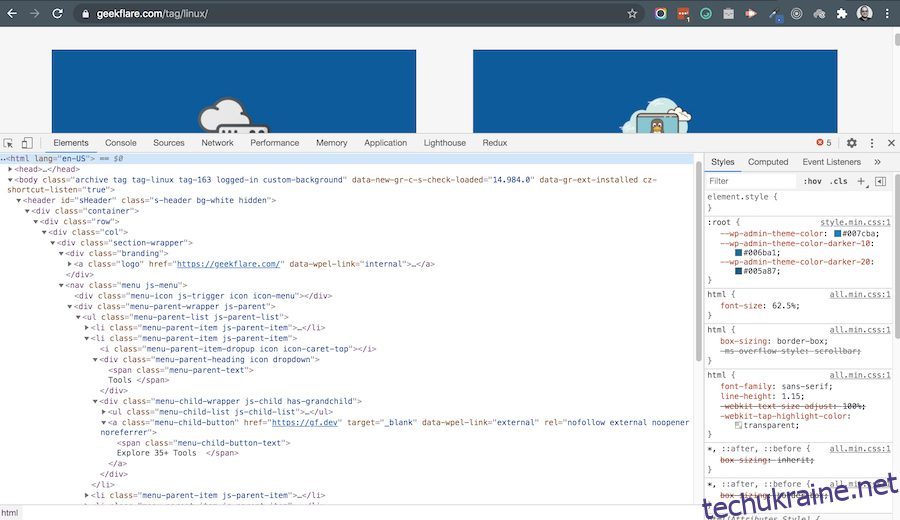Select the Application tab
This screenshot has width=900, height=520.
coord(386,143)
